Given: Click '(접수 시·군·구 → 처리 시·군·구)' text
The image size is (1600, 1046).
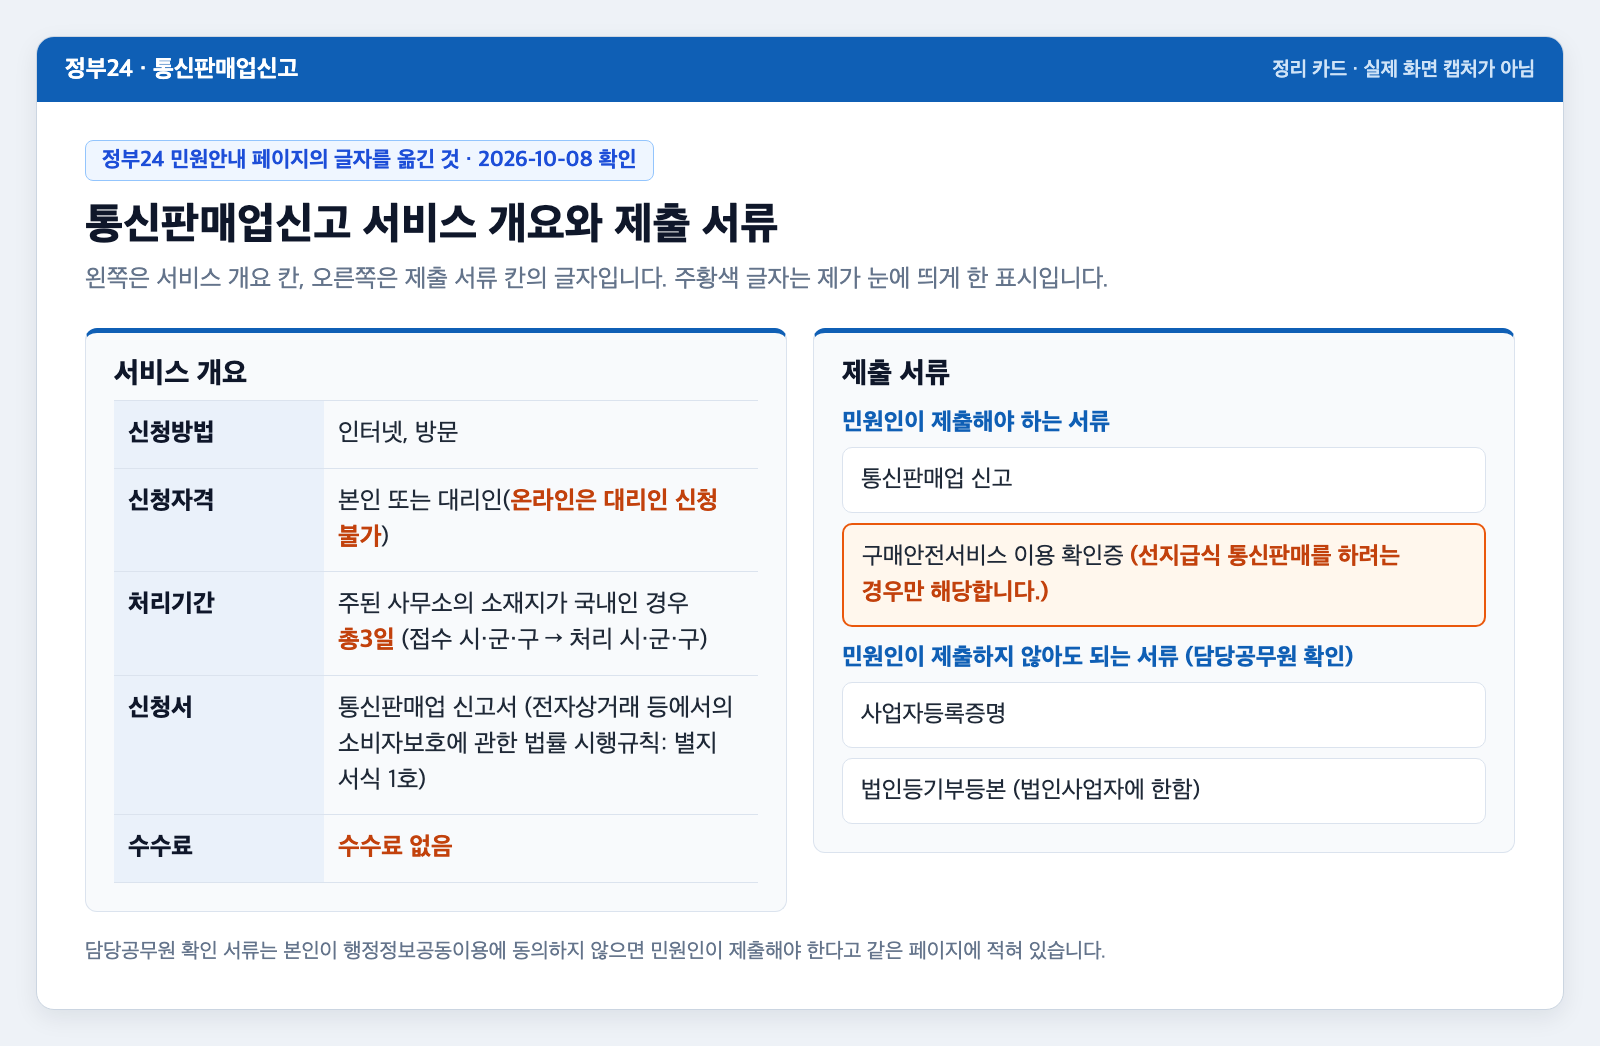Looking at the screenshot, I should click(554, 639).
